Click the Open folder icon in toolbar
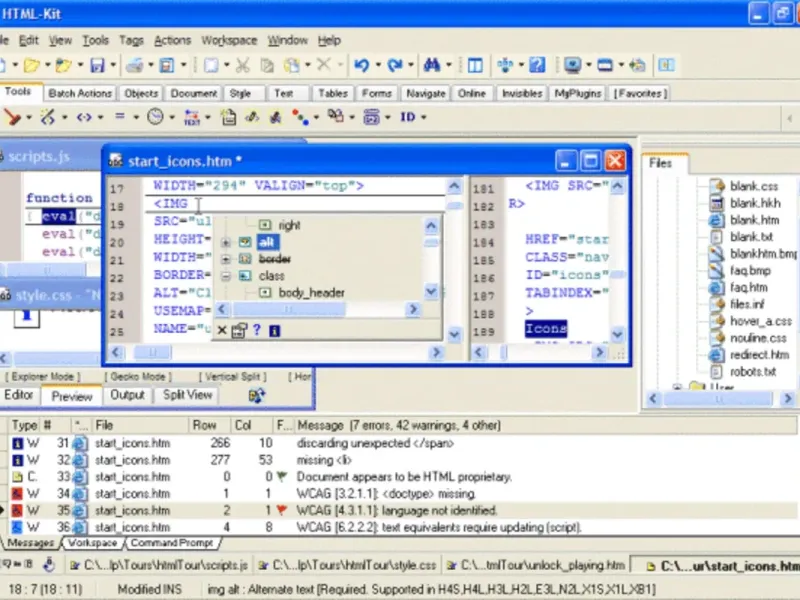Image resolution: width=800 pixels, height=600 pixels. (31, 65)
